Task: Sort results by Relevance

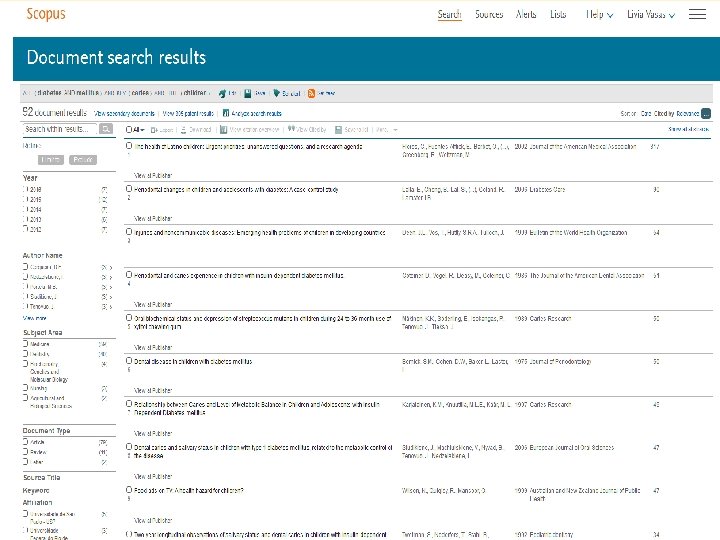Action: (x=688, y=113)
